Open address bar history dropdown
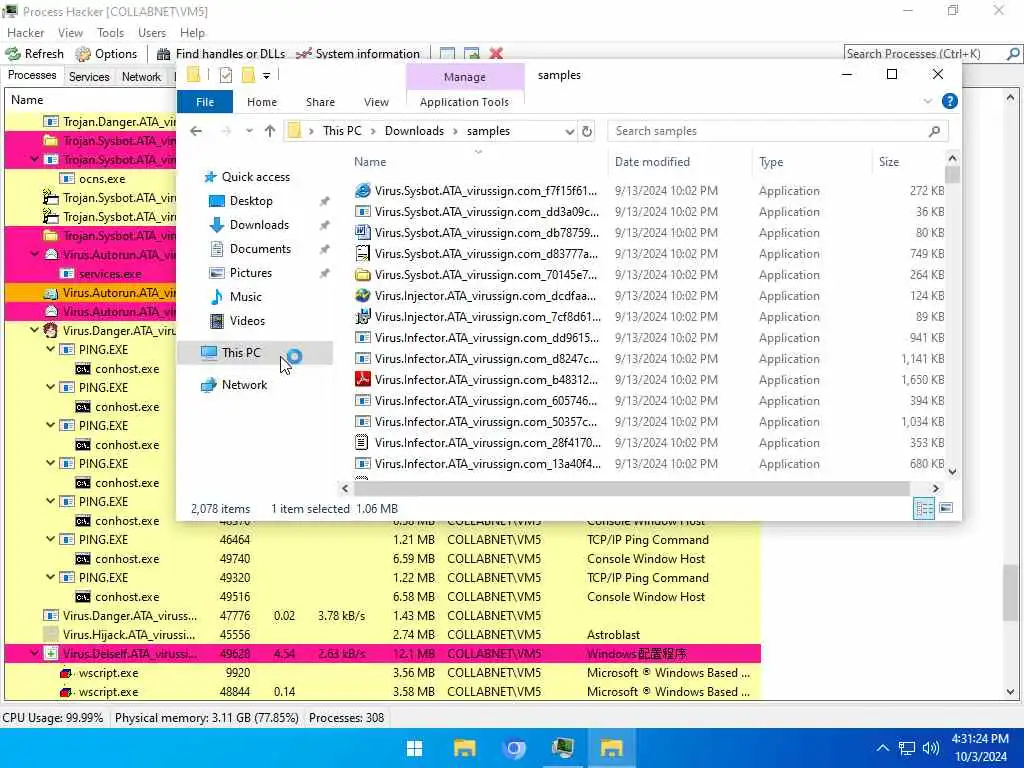 [569, 131]
